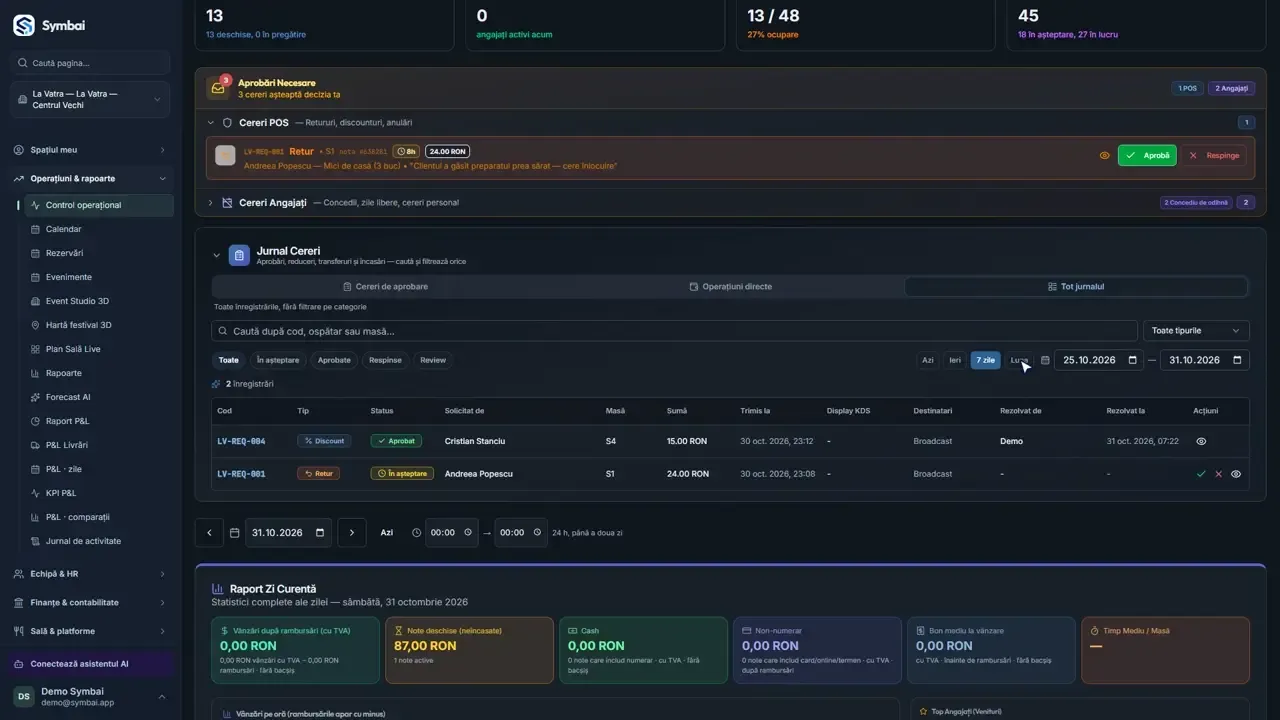Filter journal by În așteptare status
This screenshot has width=1280, height=720.
[278, 360]
